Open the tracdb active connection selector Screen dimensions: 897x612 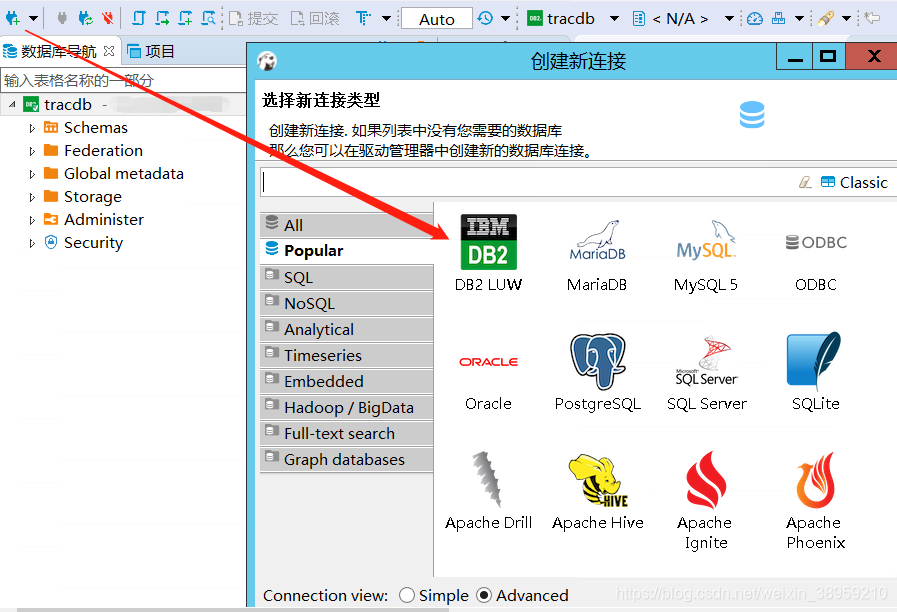pyautogui.click(x=573, y=19)
